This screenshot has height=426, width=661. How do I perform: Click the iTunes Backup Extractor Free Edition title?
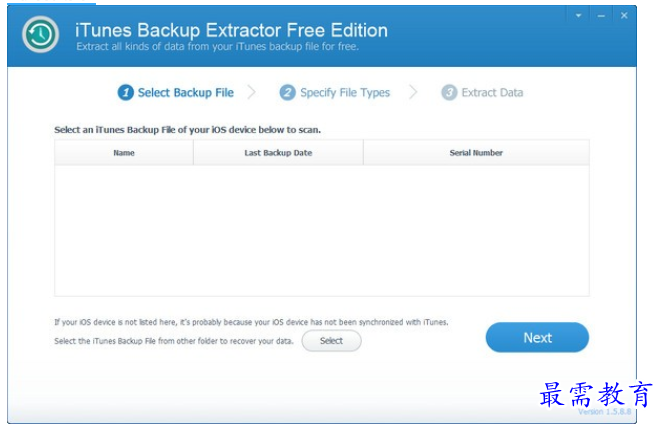[x=231, y=30]
